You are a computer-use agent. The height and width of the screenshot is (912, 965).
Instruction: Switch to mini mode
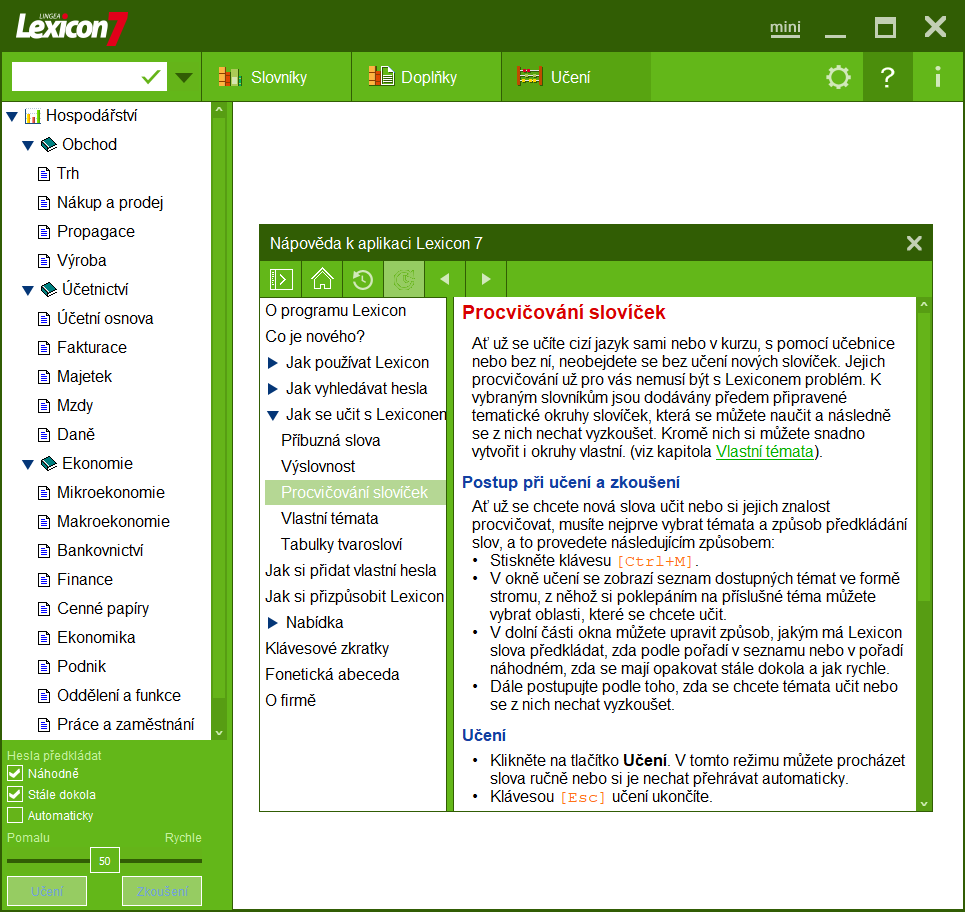[x=785, y=28]
